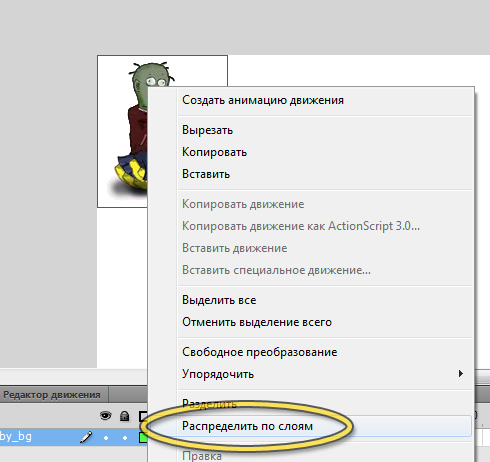This screenshot has width=490, height=462.
Task: Toggle green outline swatch of by_bg layer
Action: [x=143, y=437]
